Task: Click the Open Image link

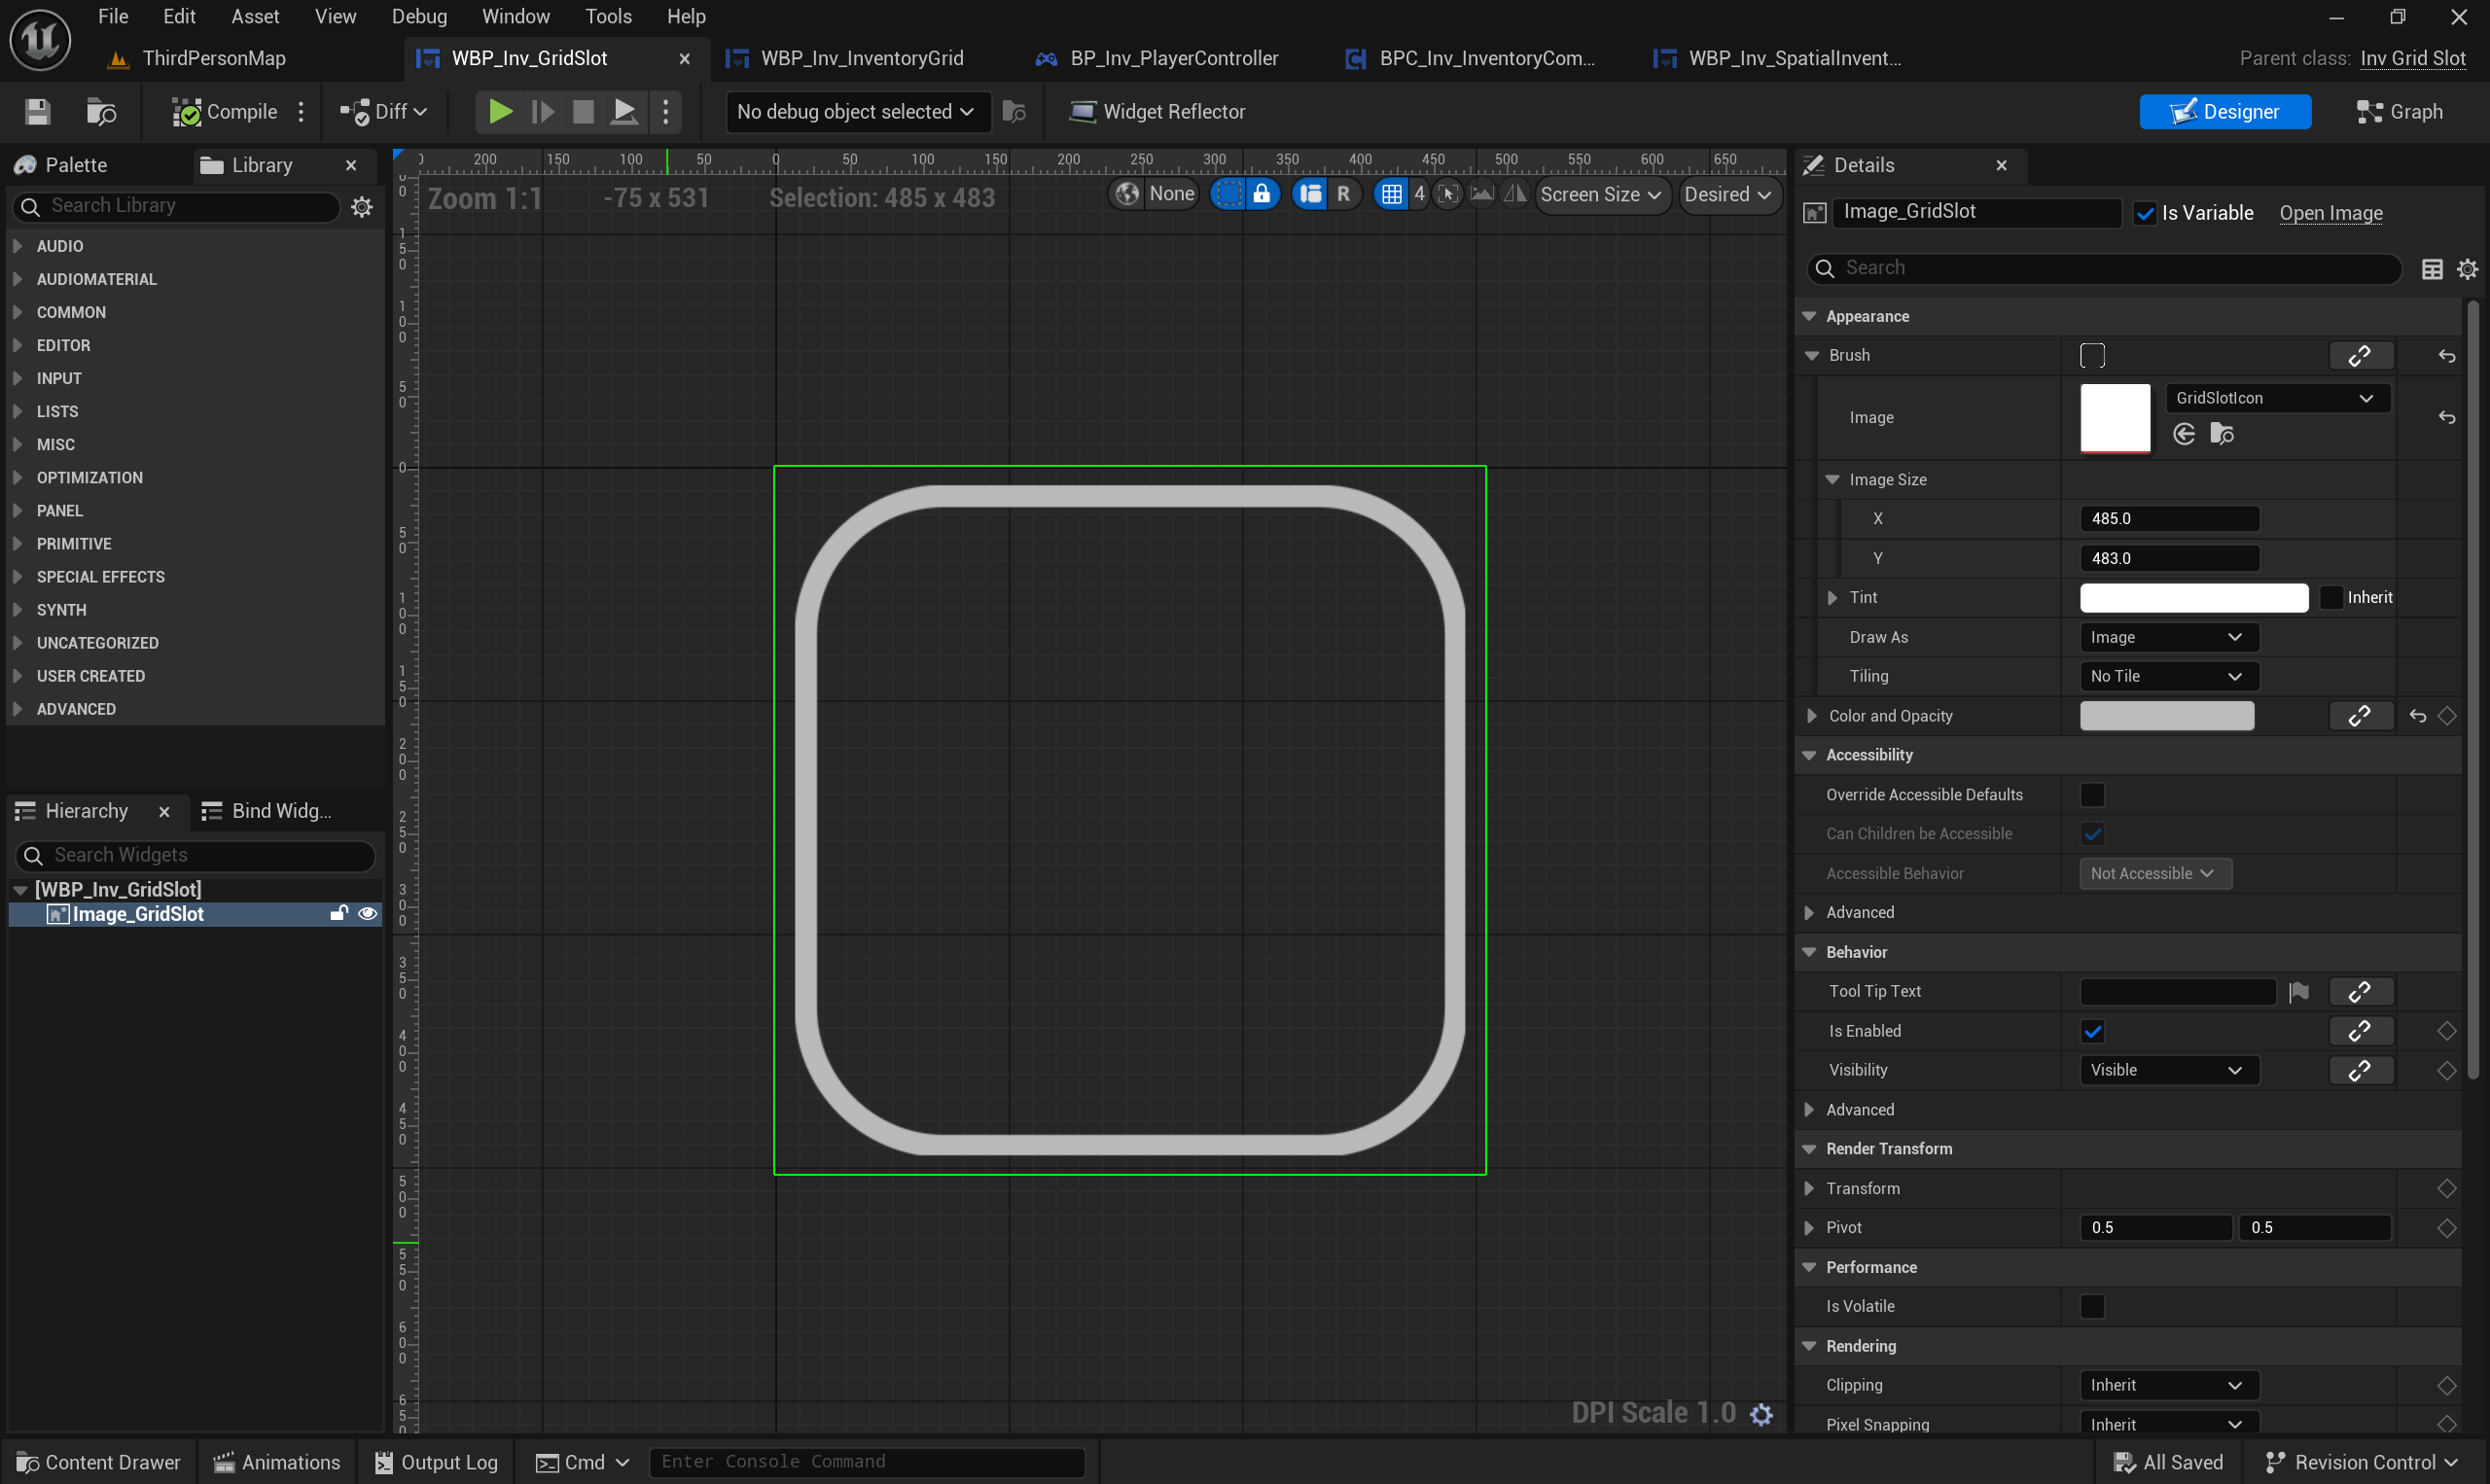Action: click(2330, 214)
